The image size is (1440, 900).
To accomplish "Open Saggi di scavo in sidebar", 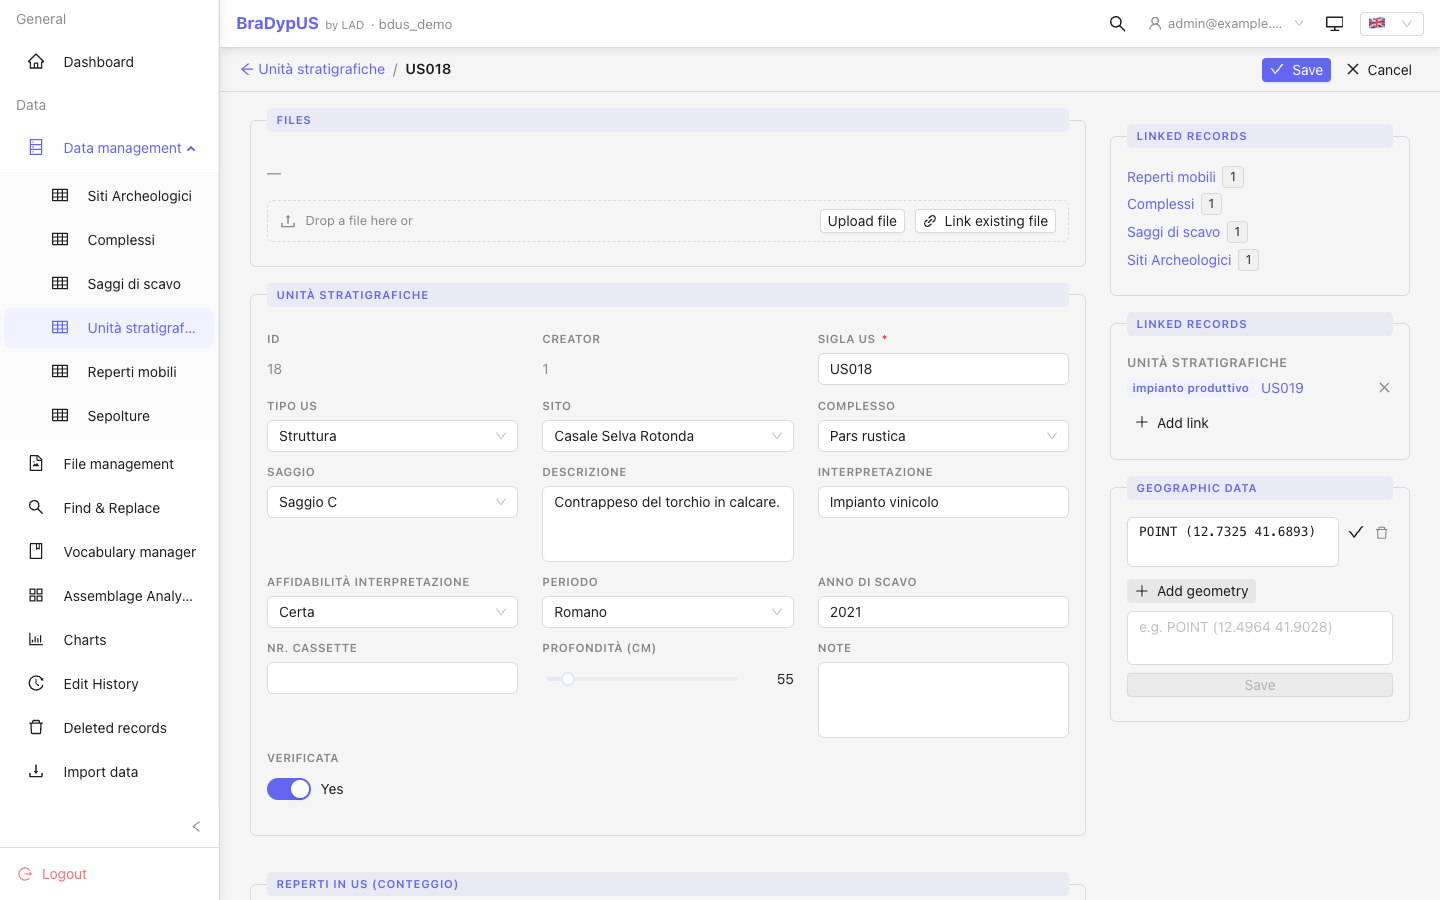I will tap(110, 284).
